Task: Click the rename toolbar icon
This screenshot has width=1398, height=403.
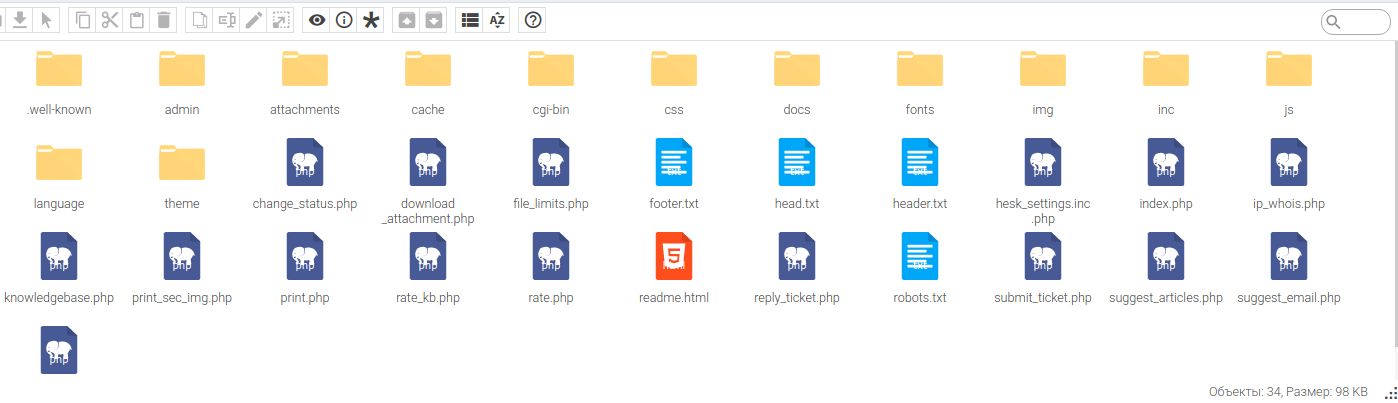Action: tap(227, 20)
